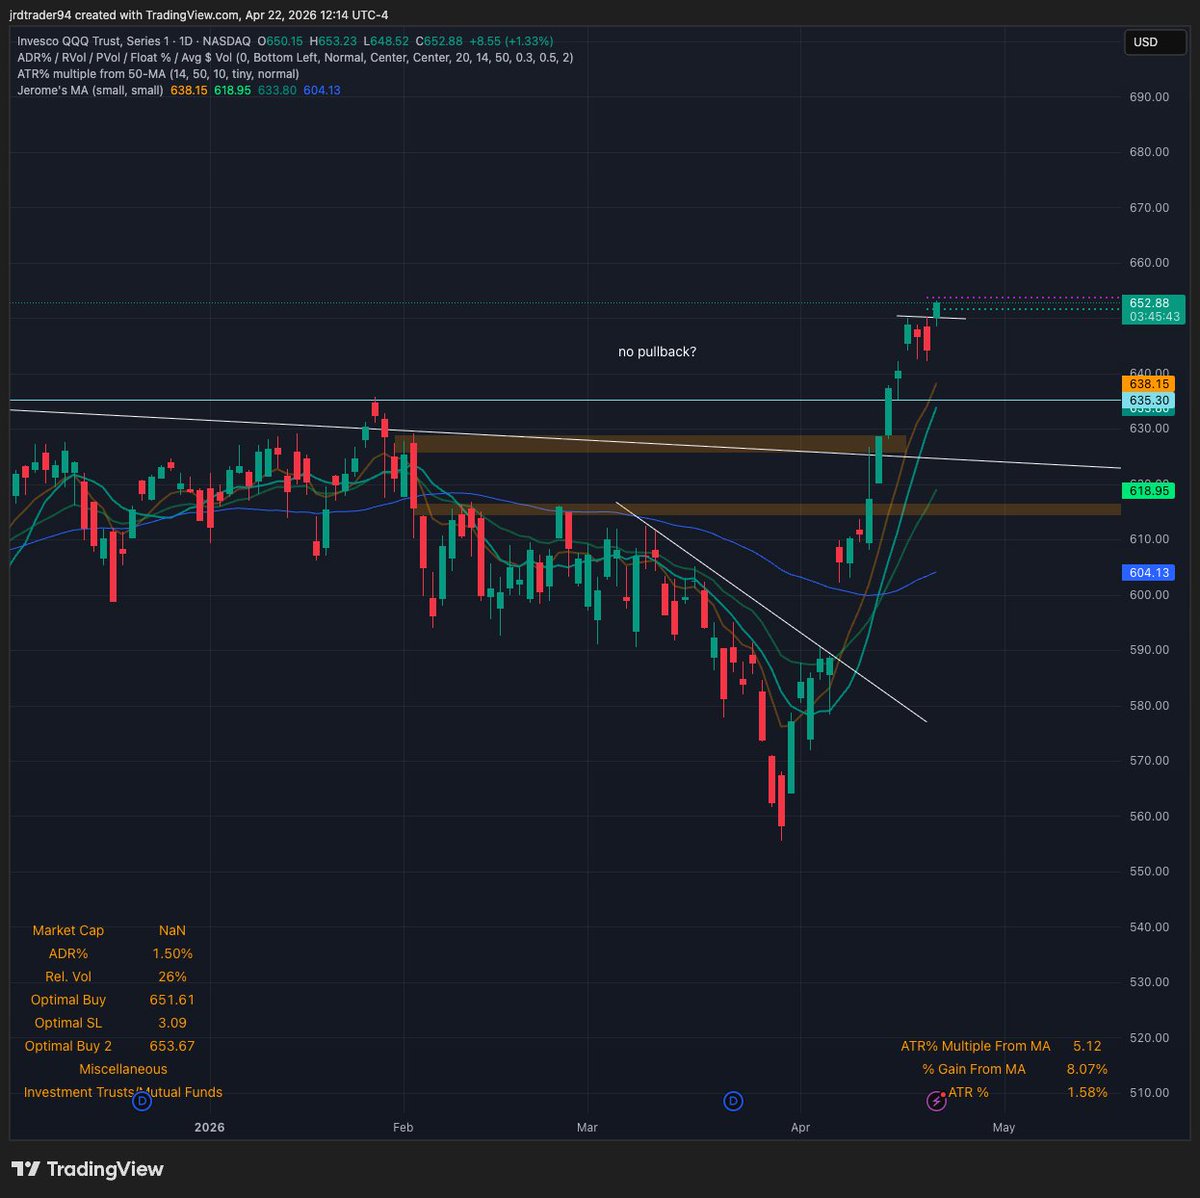Click the jrdtrader94 created with TradingView.com header
The width and height of the screenshot is (1200, 1198).
199,14
